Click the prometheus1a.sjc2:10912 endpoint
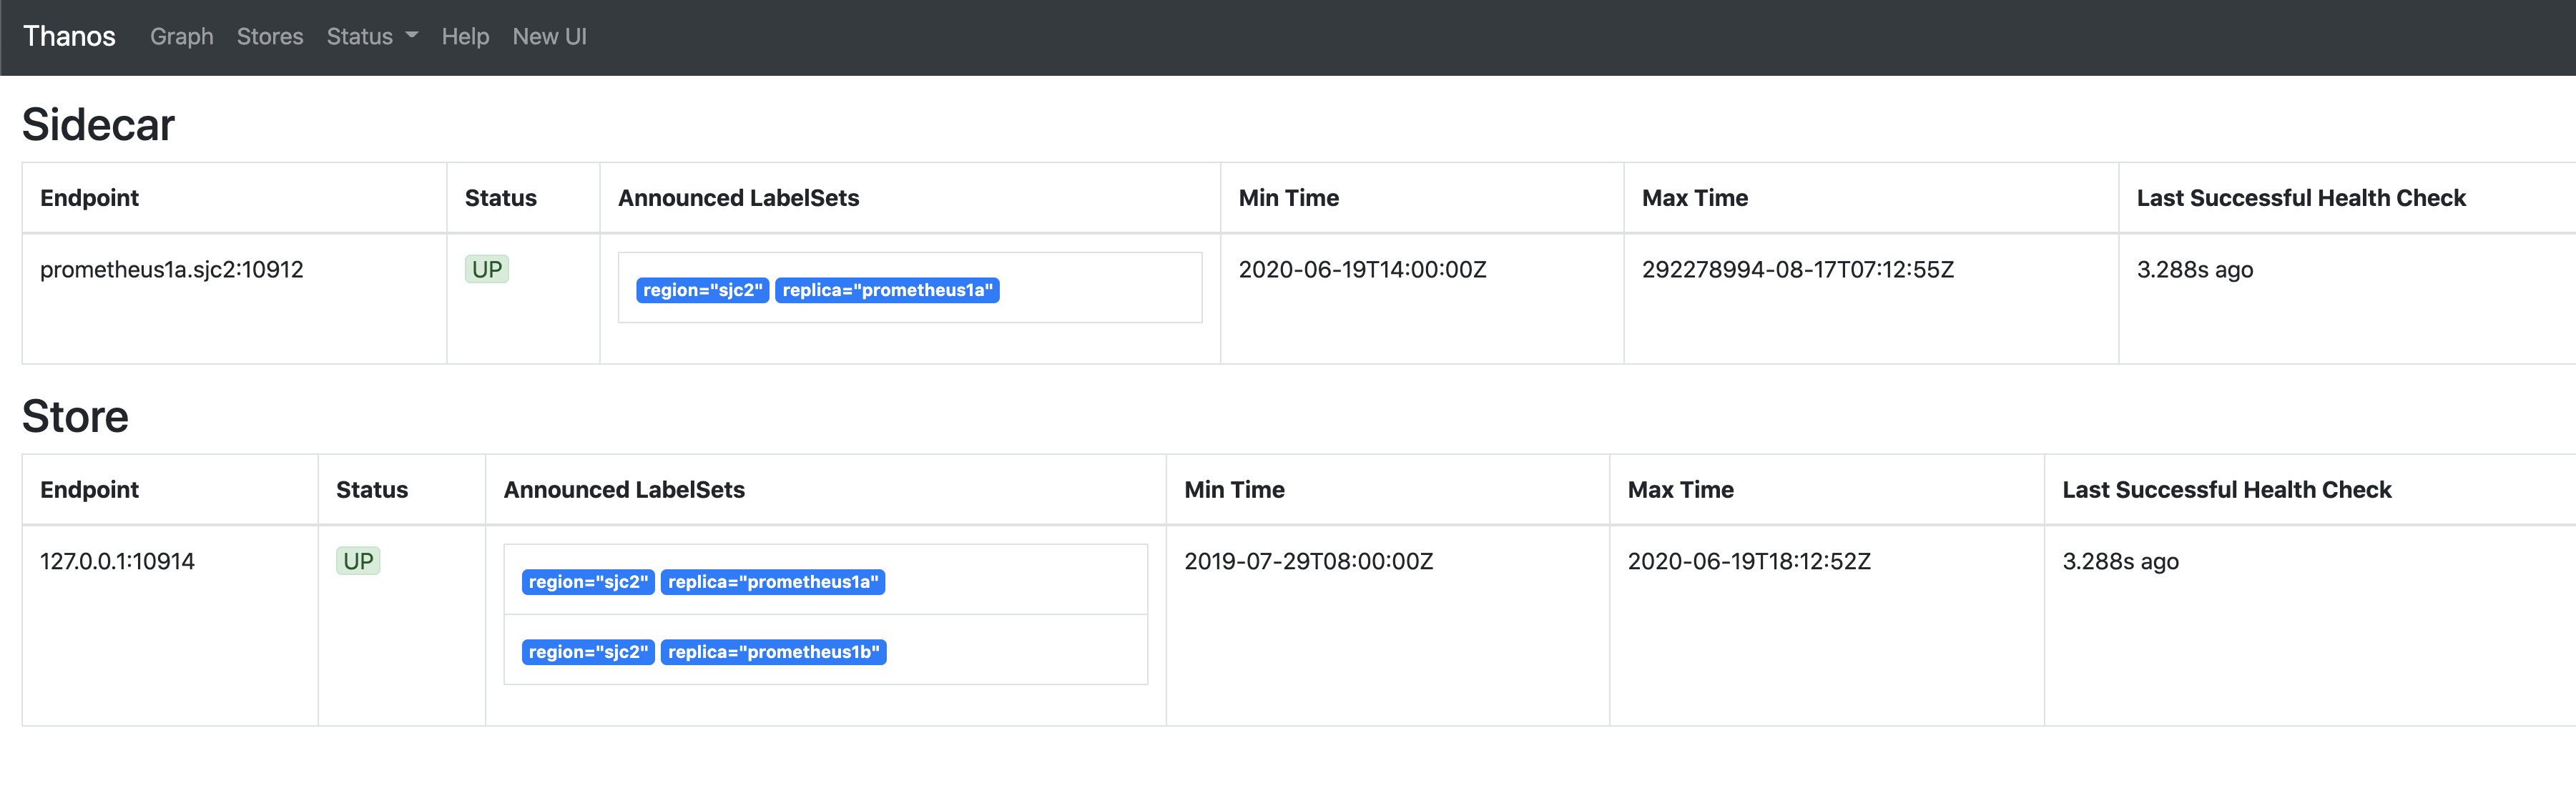This screenshot has width=2576, height=801. point(172,269)
